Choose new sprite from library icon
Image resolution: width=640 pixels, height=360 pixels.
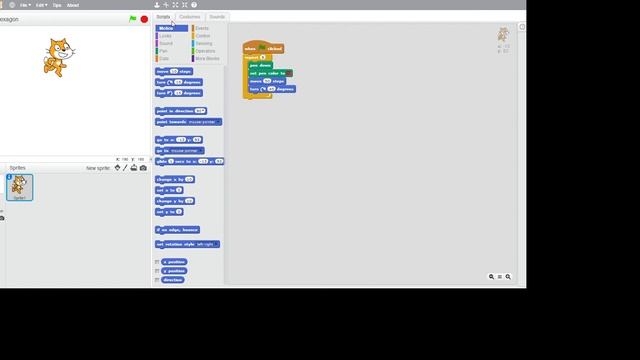point(118,168)
